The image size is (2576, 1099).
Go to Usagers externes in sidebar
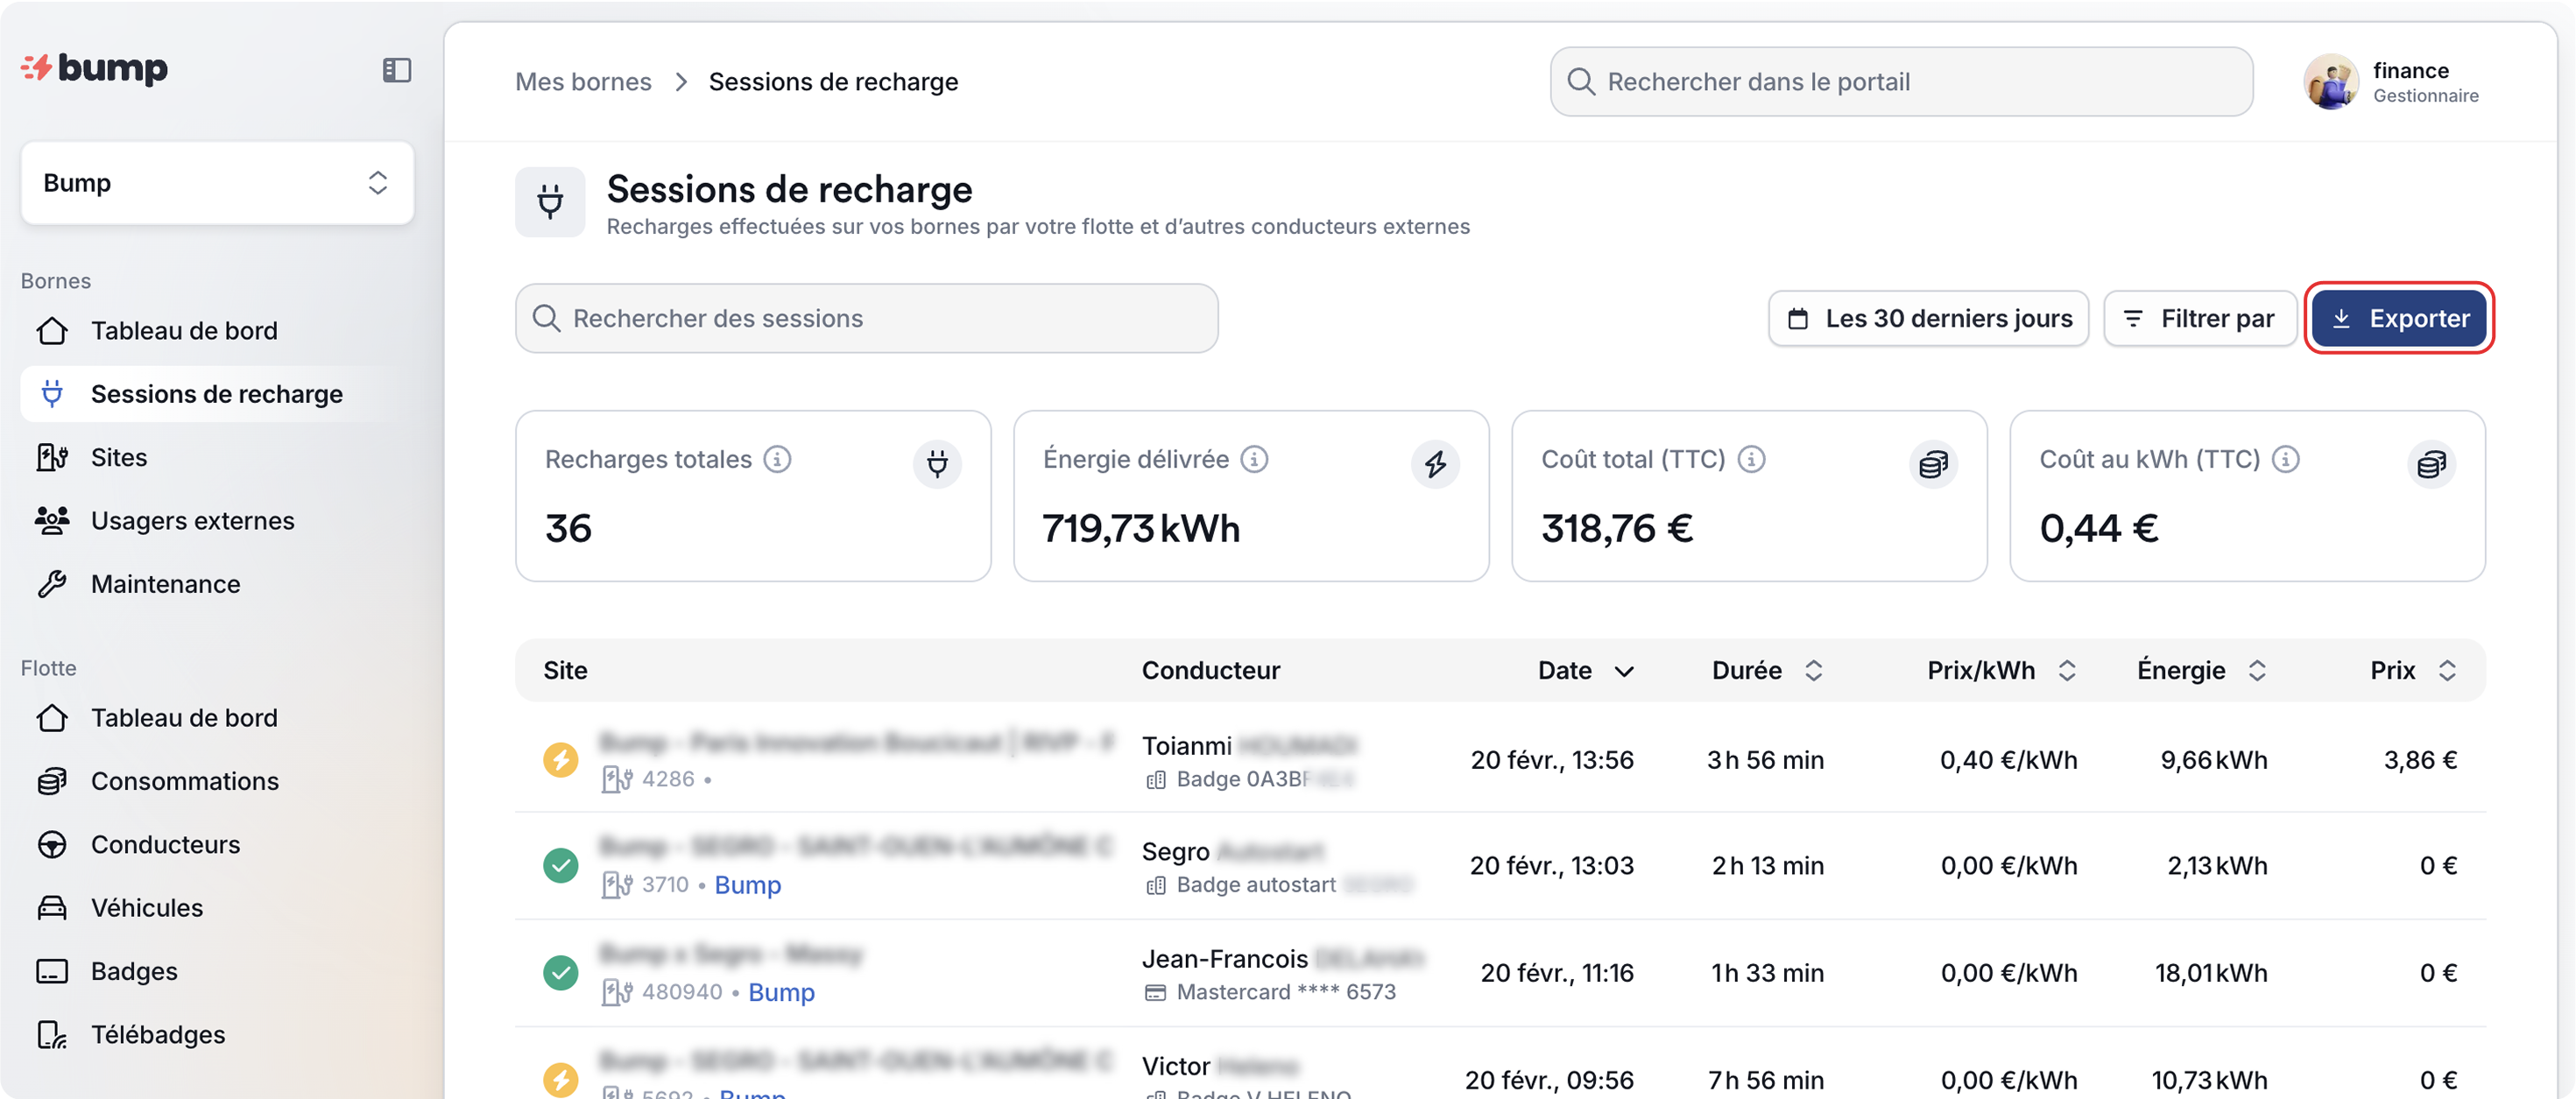click(192, 521)
